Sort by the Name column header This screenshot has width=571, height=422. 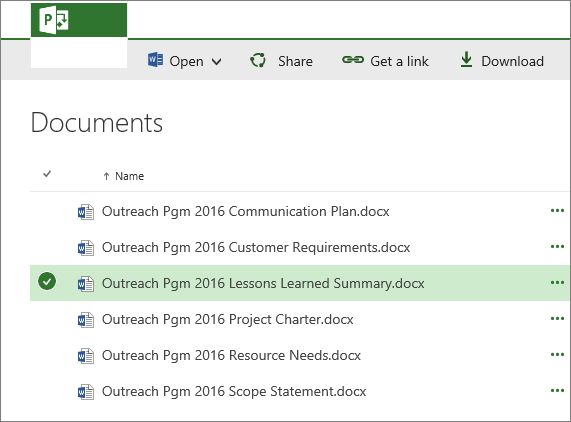click(x=129, y=176)
